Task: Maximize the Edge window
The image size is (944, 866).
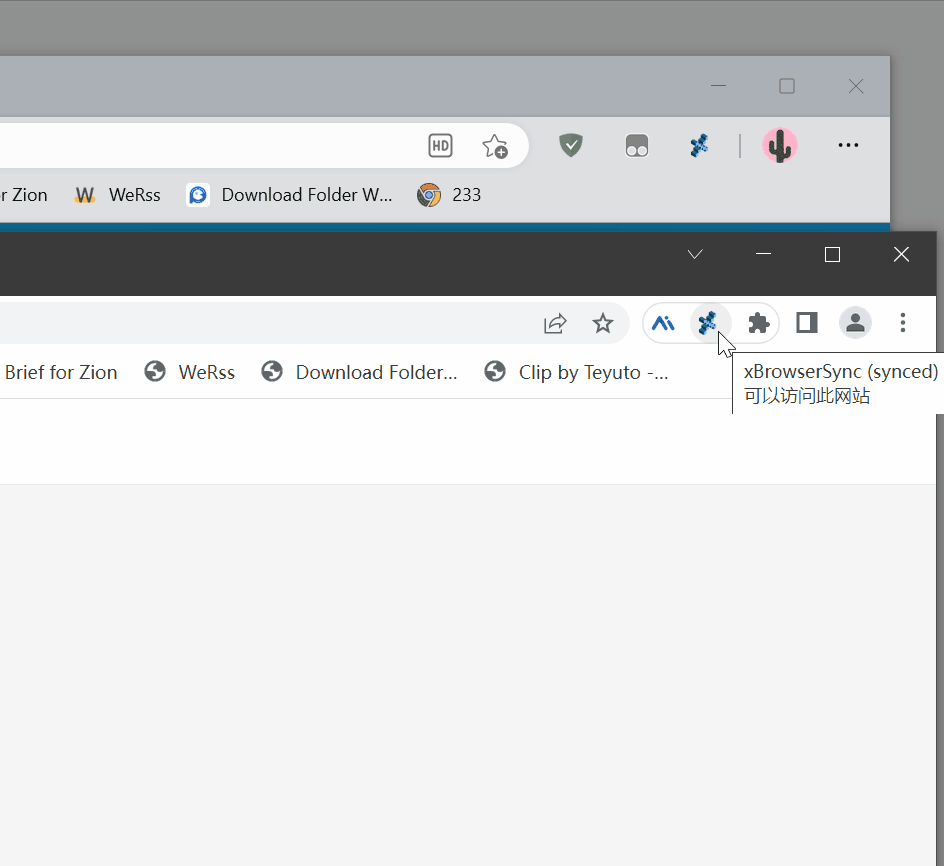Action: pos(787,86)
